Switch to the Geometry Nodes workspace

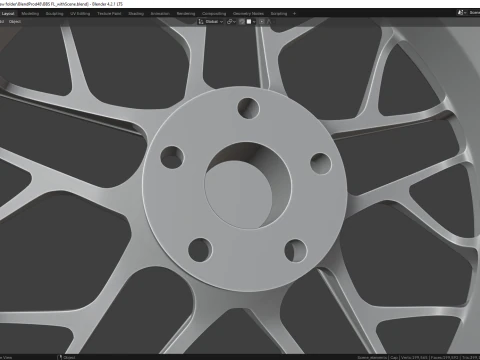[248, 14]
